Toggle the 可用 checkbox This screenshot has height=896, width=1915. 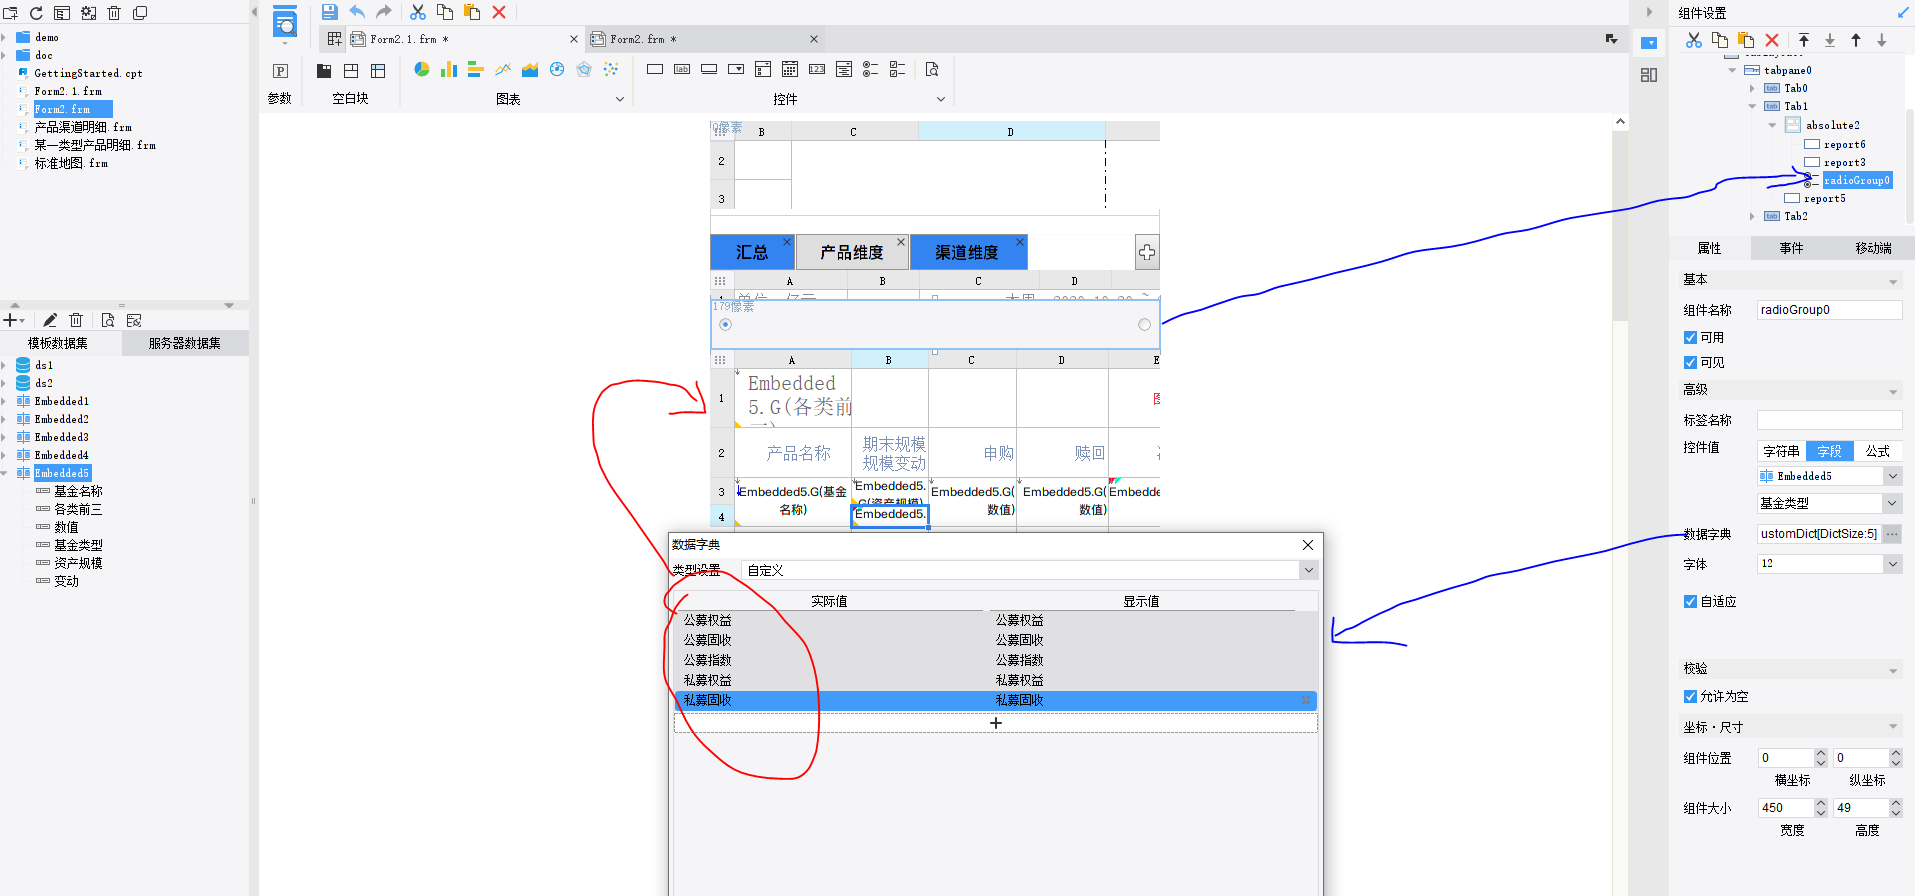[1690, 337]
